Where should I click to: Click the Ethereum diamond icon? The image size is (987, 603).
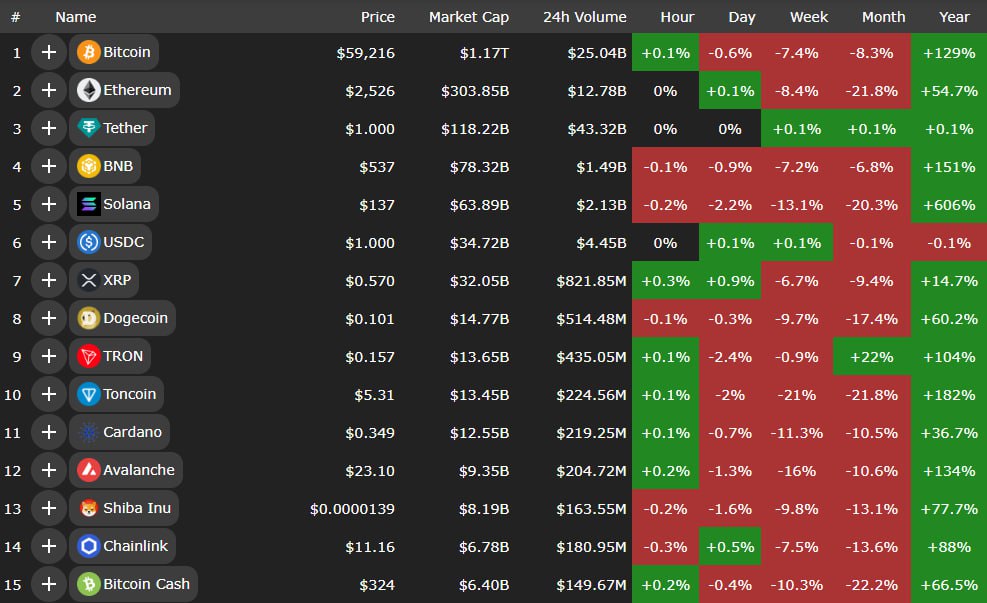pos(89,90)
